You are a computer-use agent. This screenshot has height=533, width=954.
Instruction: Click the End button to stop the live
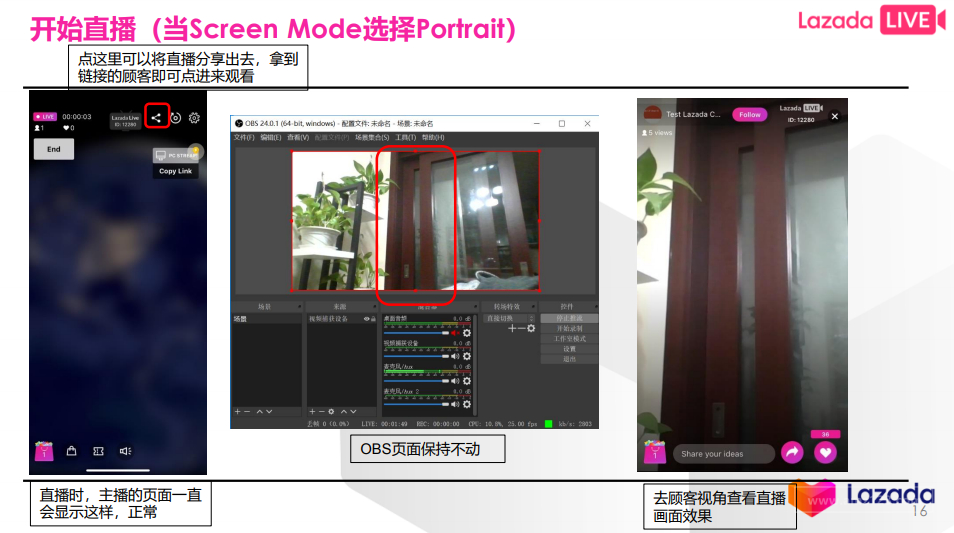pyautogui.click(x=54, y=149)
